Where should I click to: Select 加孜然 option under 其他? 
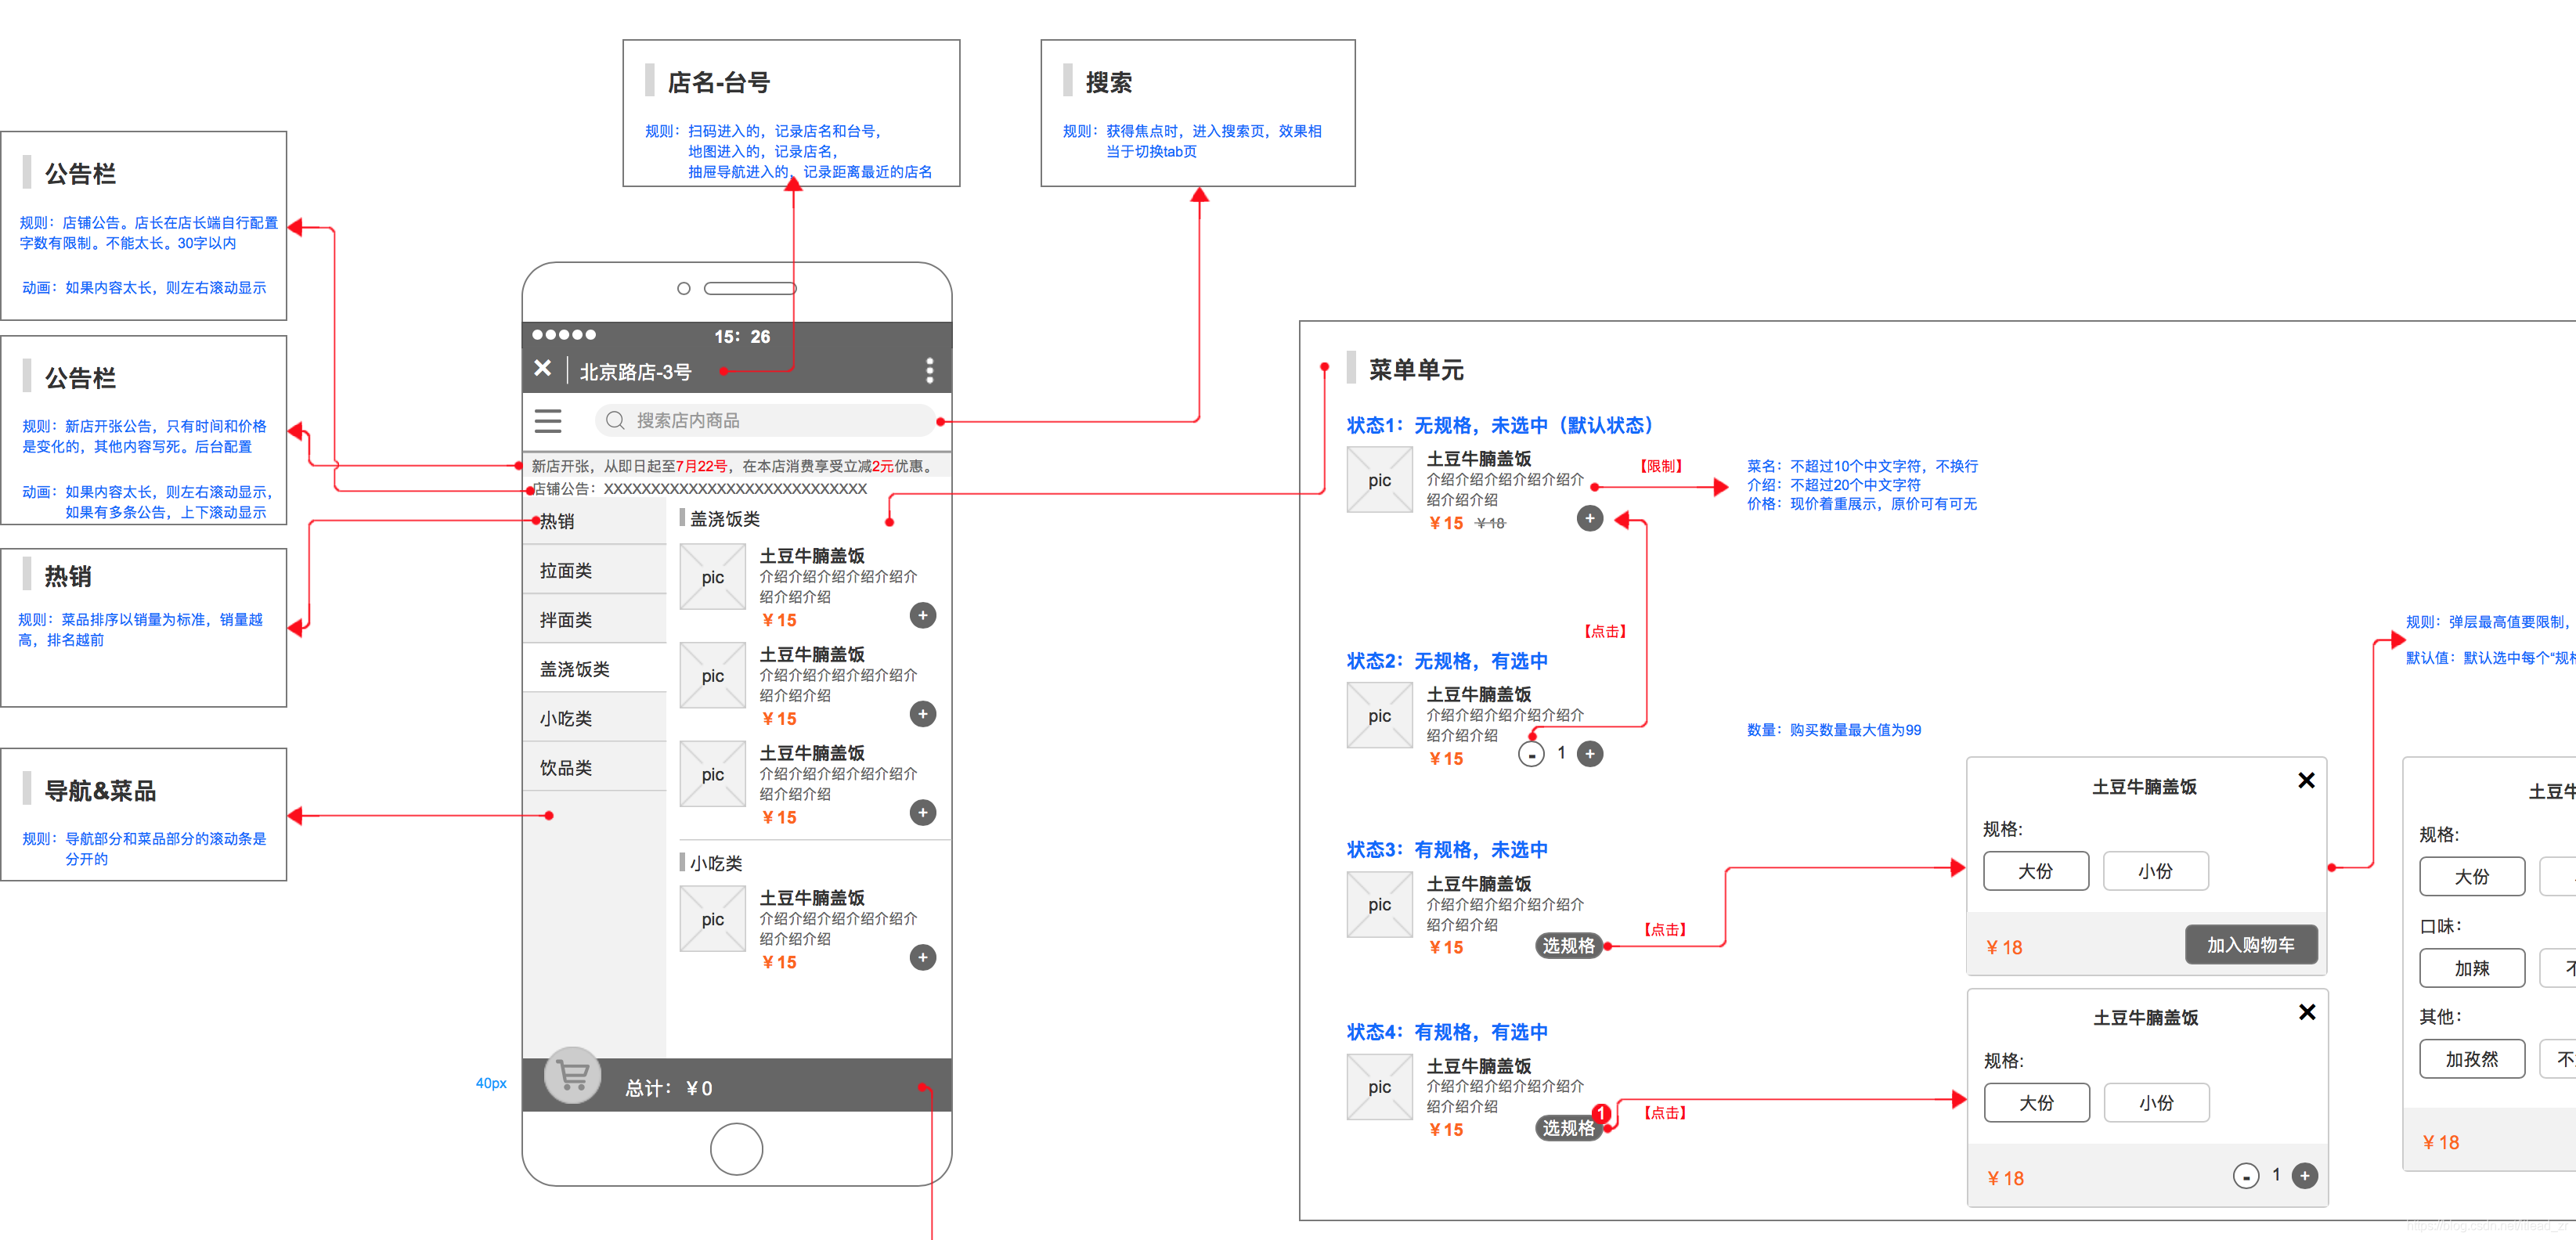pyautogui.click(x=2472, y=1059)
